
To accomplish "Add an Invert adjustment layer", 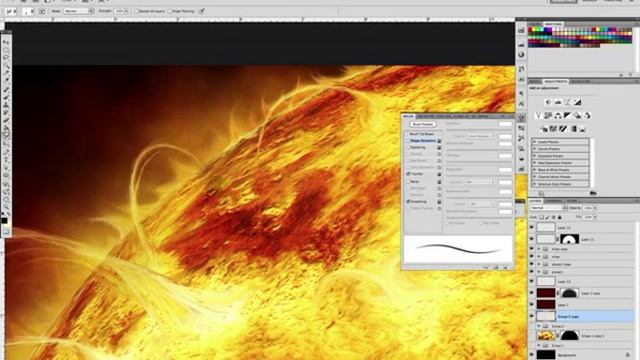I will click(x=544, y=129).
